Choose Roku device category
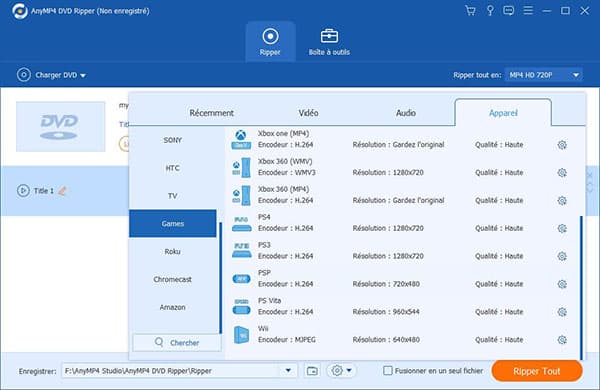 coord(173,251)
